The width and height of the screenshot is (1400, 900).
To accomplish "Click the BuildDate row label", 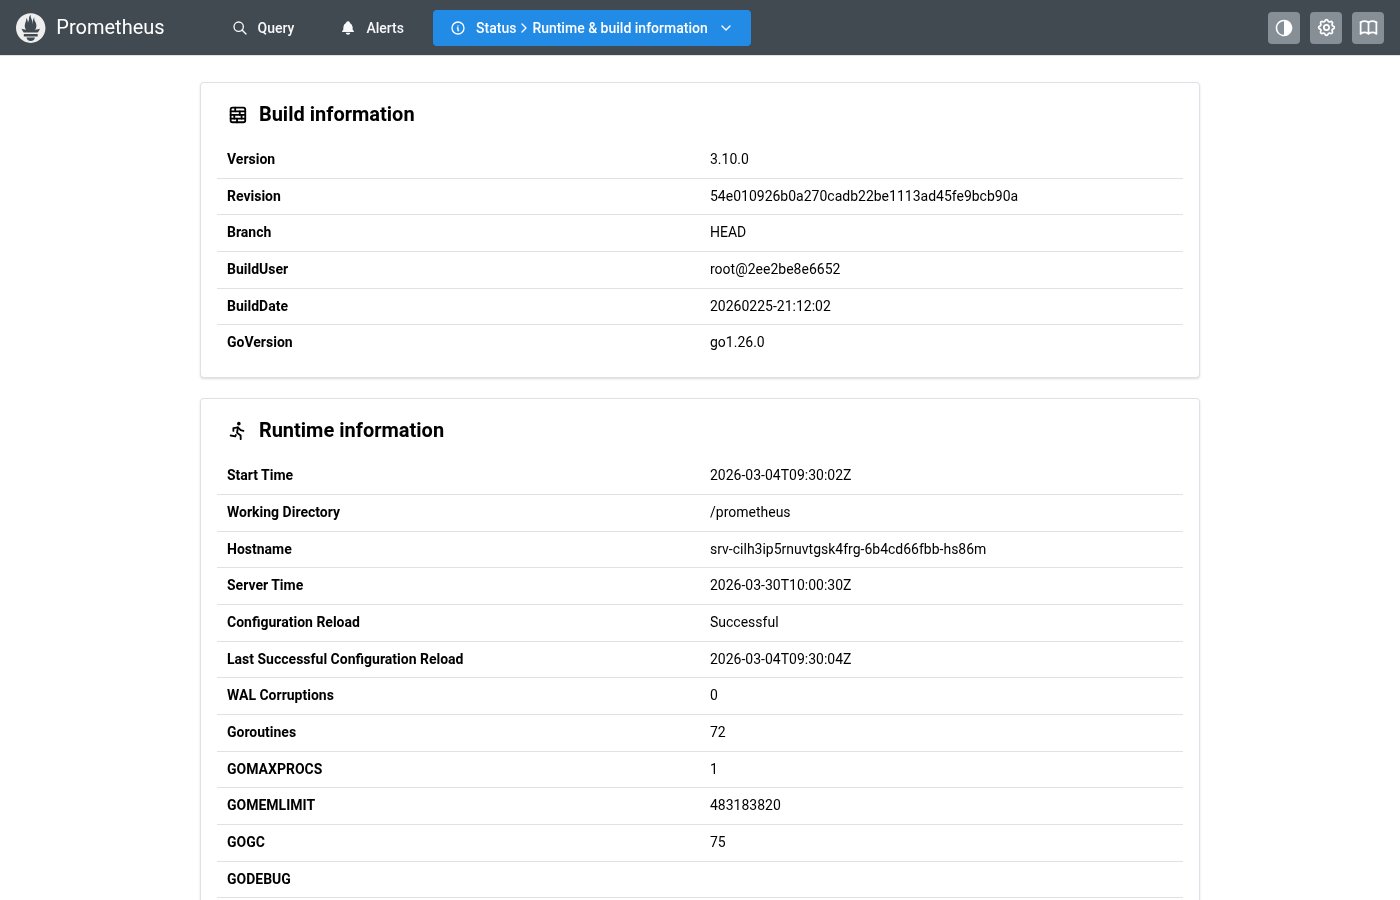I will (x=257, y=306).
